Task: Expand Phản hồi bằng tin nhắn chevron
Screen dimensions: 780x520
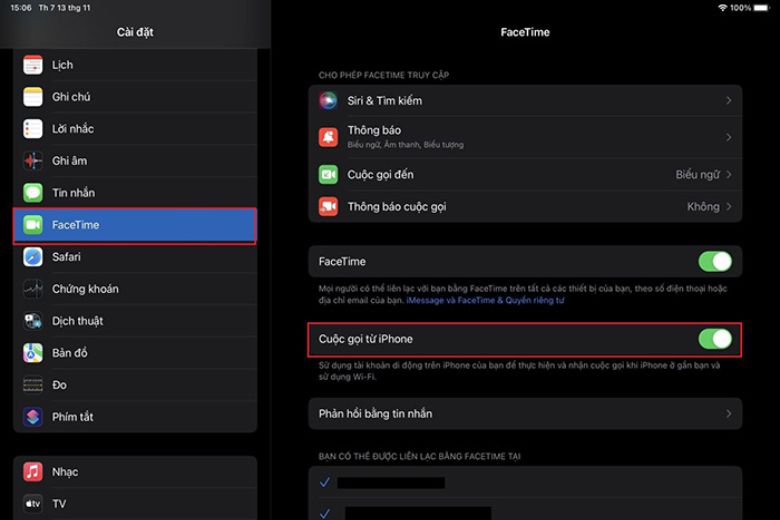Action: click(728, 414)
